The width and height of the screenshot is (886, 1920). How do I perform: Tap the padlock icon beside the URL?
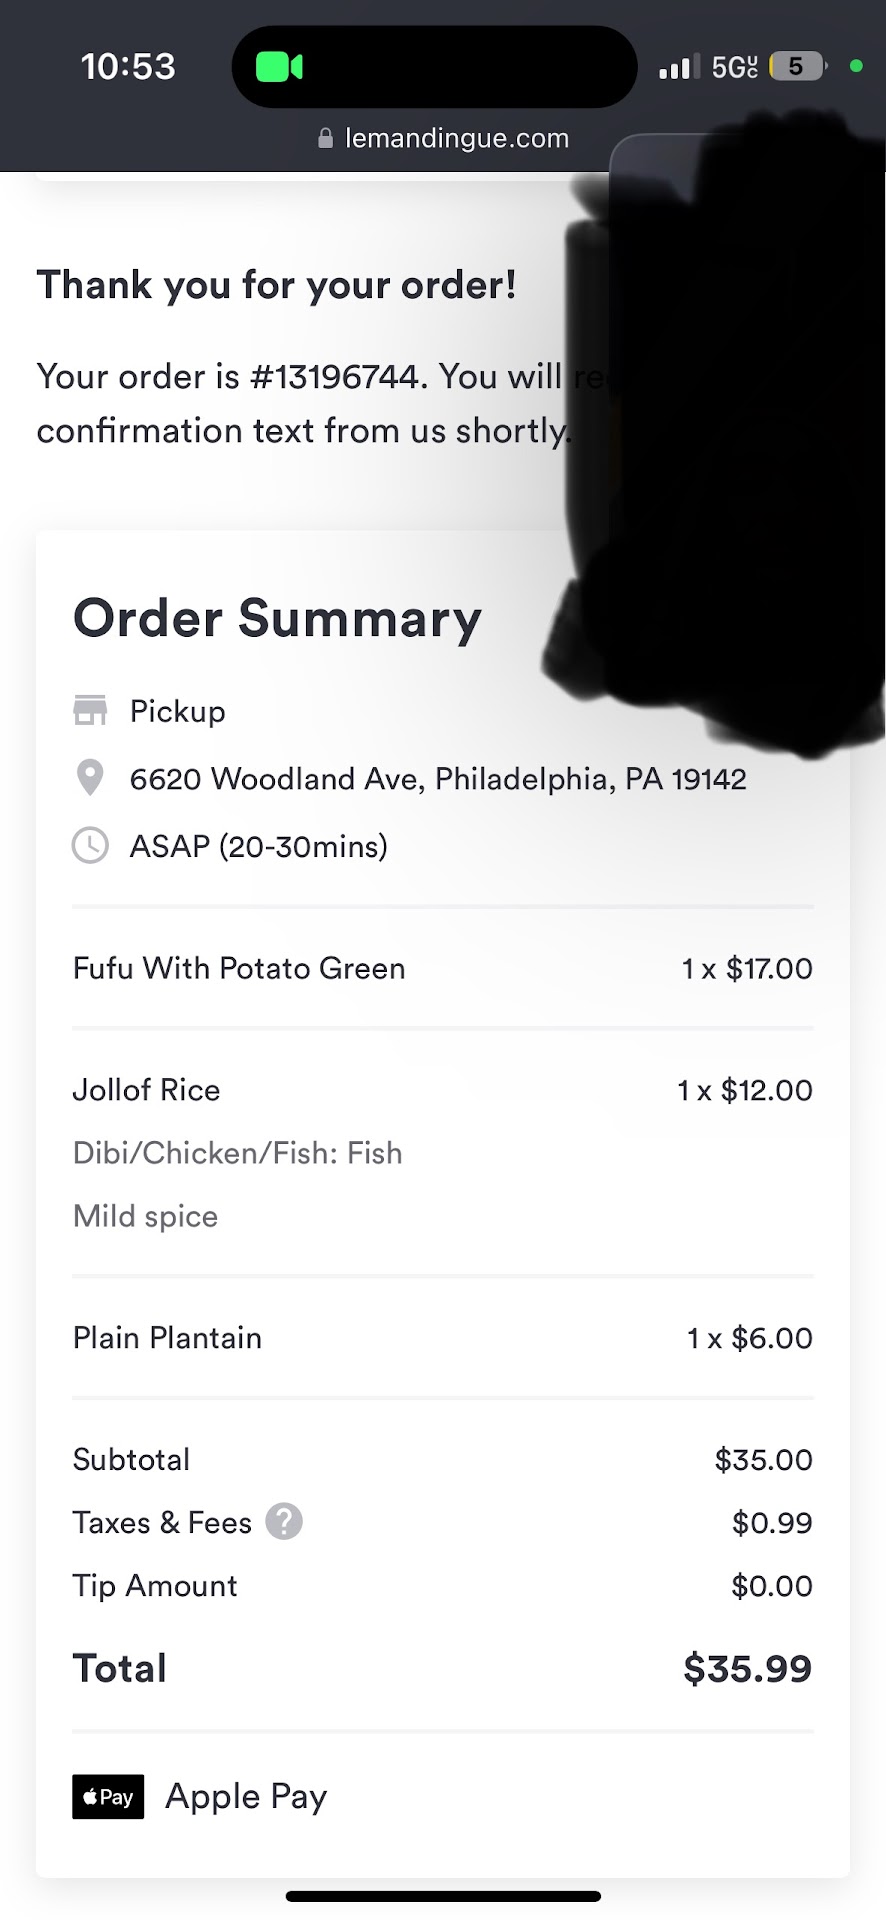tap(325, 139)
